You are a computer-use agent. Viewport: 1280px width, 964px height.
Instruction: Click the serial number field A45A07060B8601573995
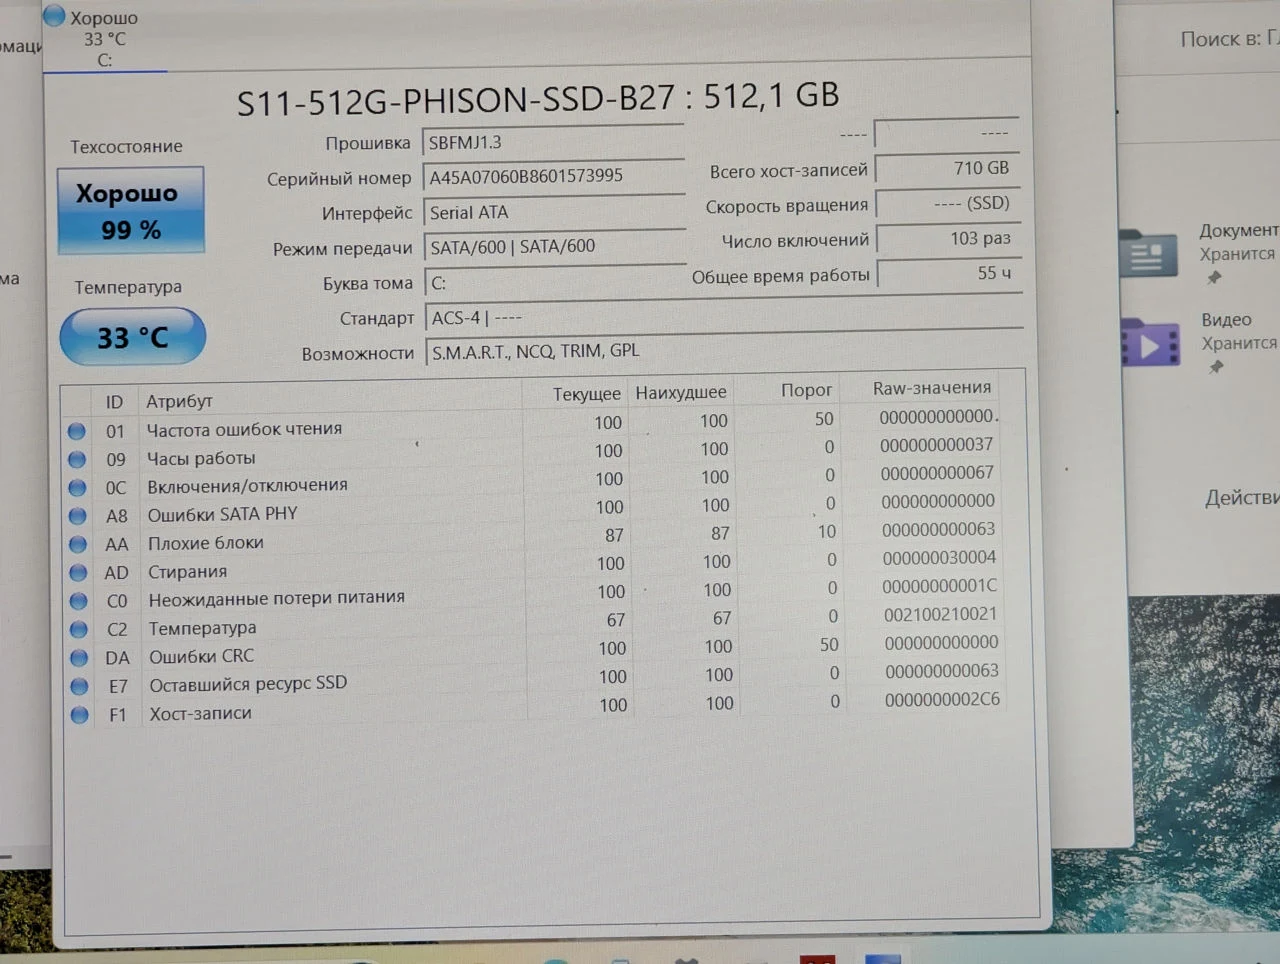pos(554,177)
